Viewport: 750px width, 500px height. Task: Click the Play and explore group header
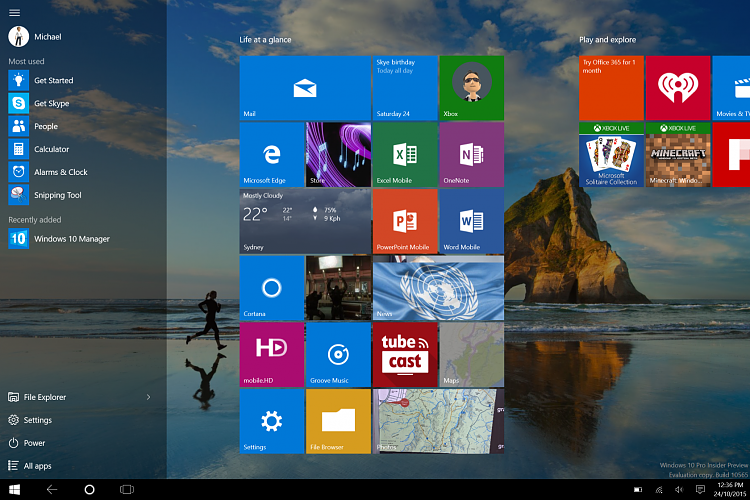tap(607, 40)
